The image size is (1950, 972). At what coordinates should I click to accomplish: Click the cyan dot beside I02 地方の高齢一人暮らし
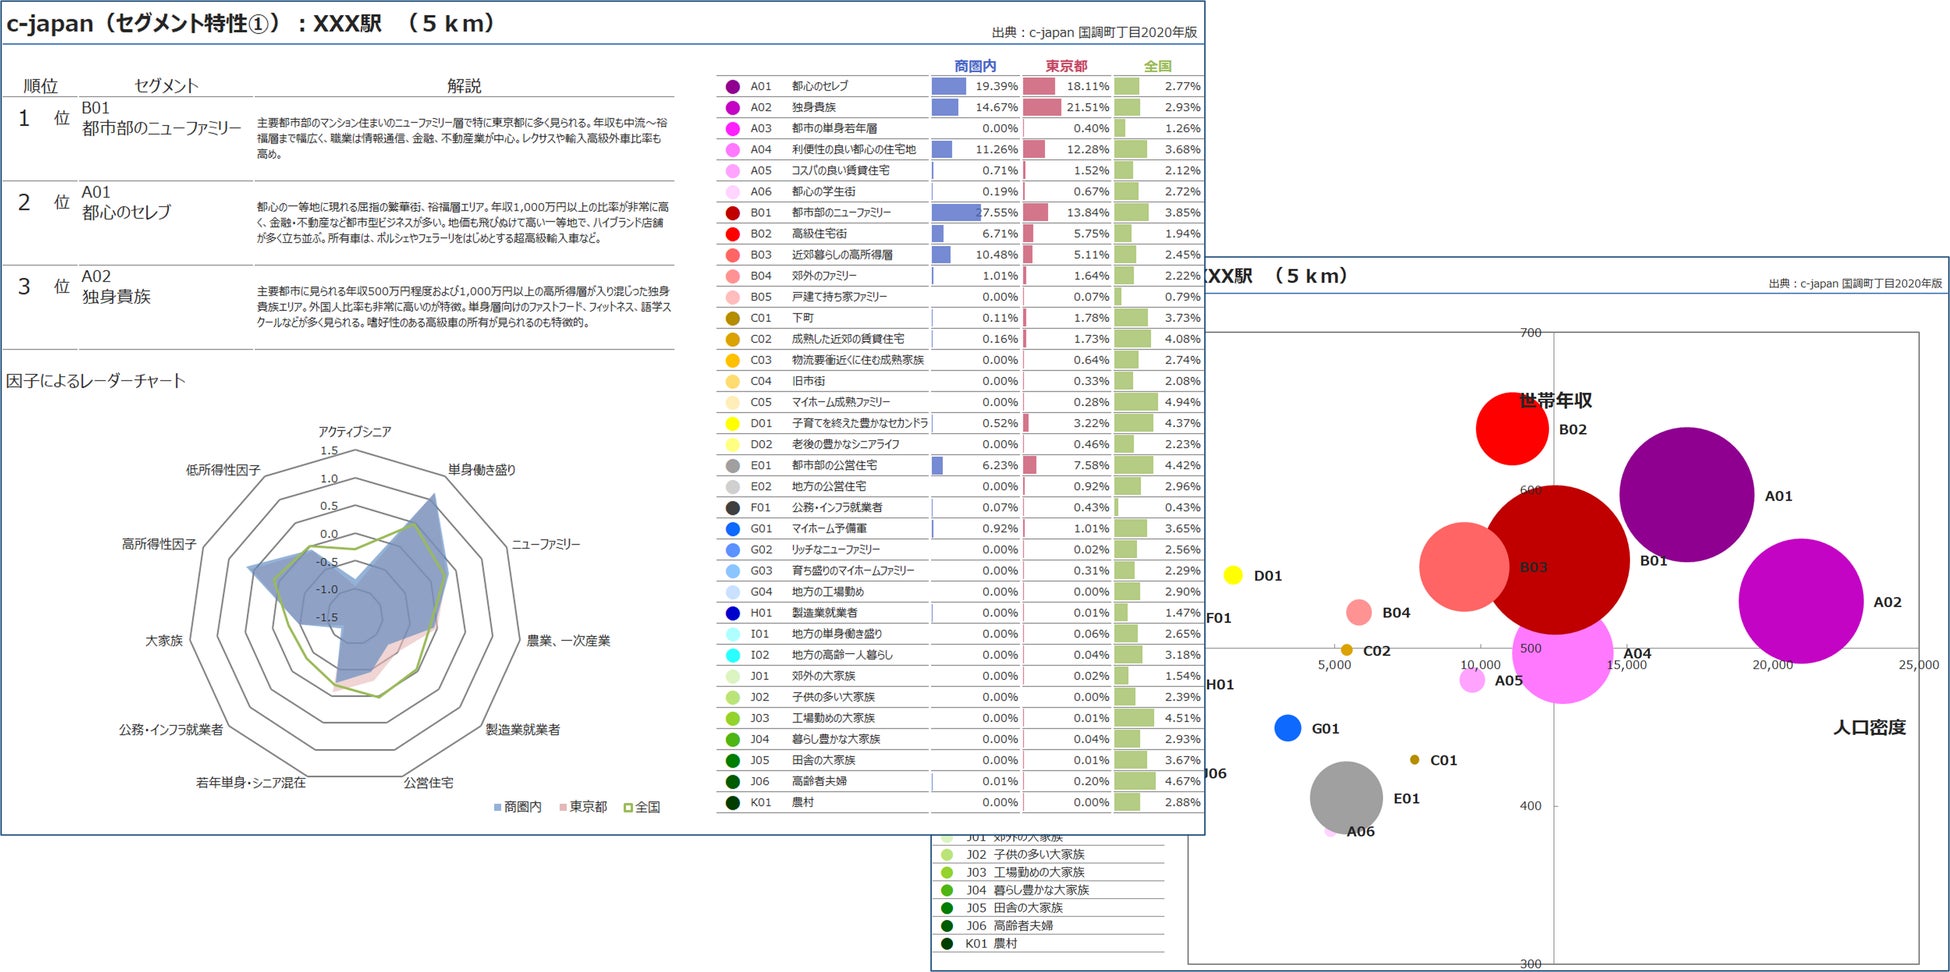733,655
